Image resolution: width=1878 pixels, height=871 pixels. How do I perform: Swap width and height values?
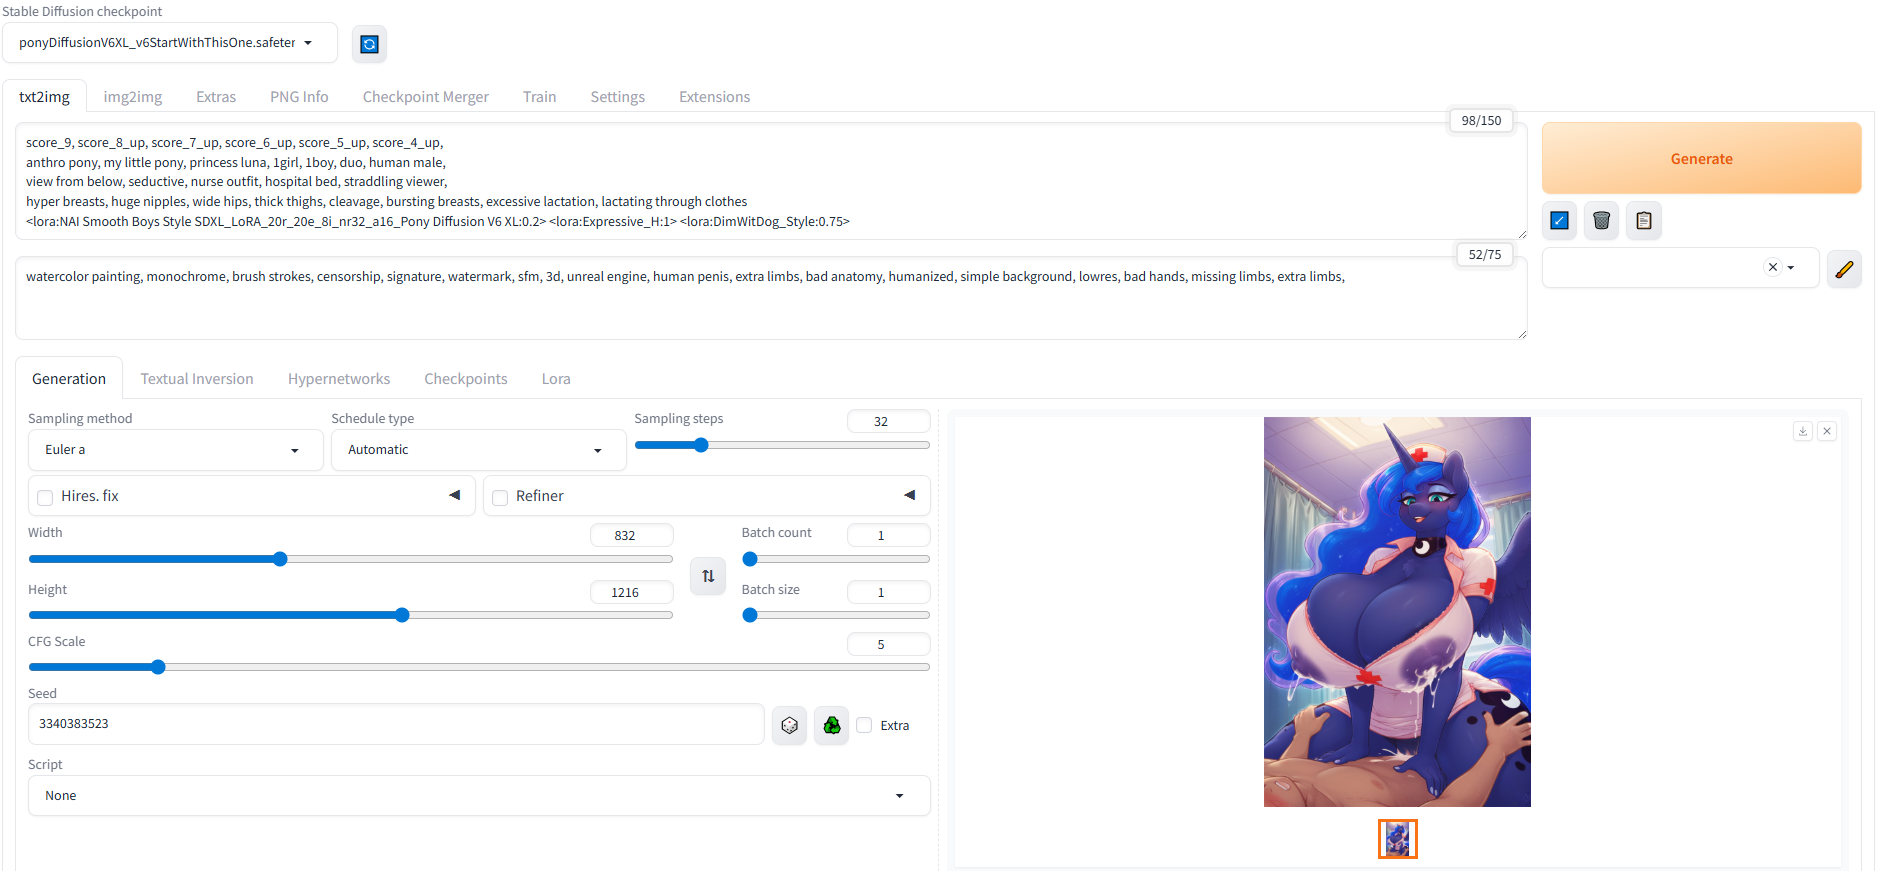pyautogui.click(x=708, y=576)
